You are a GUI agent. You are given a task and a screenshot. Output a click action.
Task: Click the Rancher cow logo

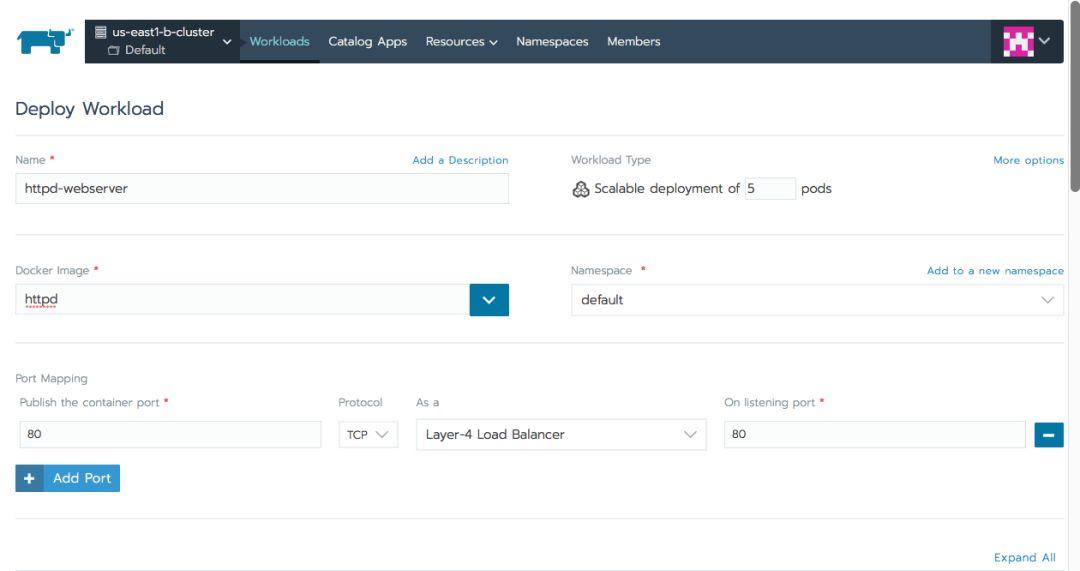tap(45, 41)
